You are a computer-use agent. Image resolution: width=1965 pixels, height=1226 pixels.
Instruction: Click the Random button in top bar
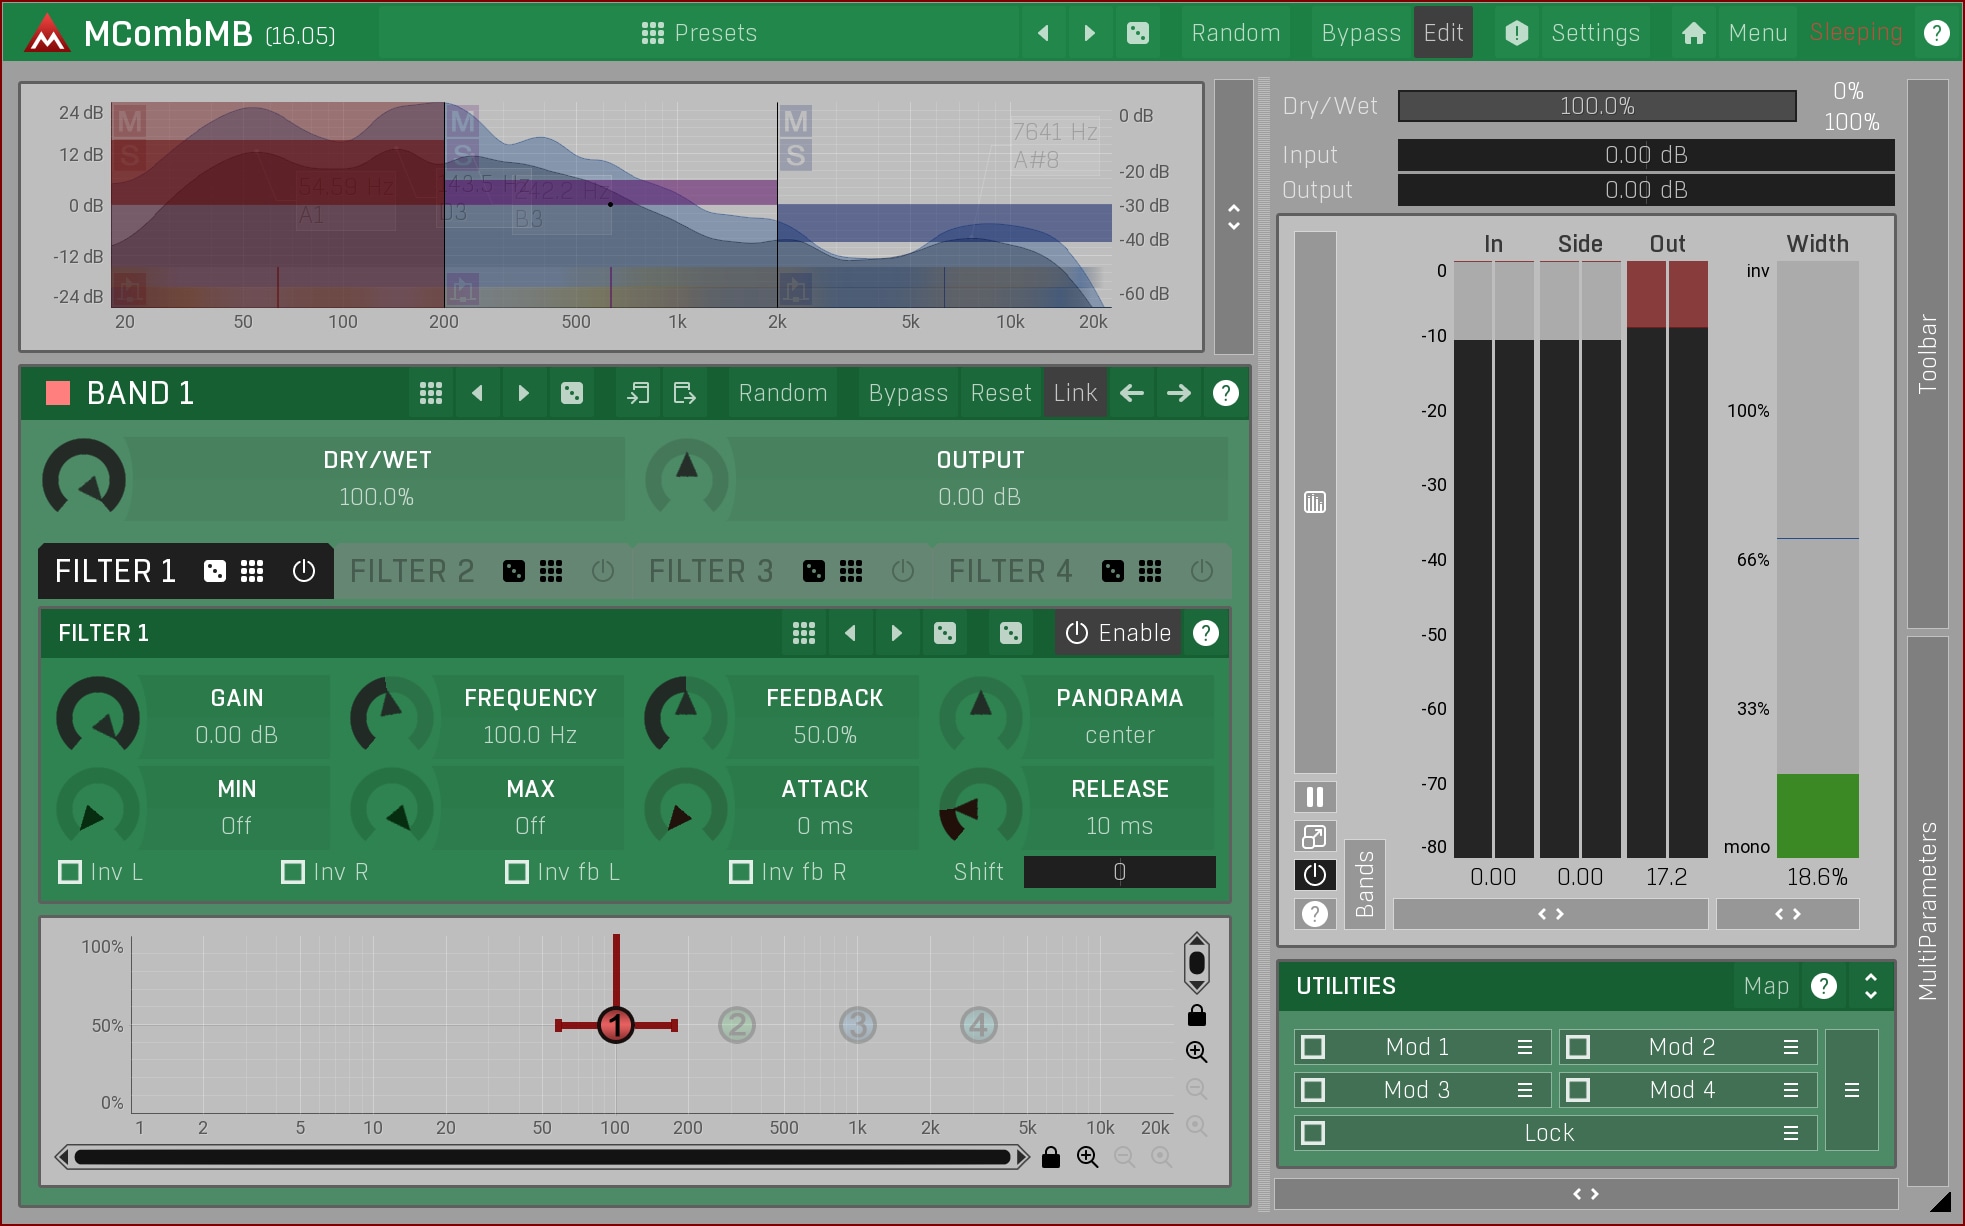[1236, 33]
